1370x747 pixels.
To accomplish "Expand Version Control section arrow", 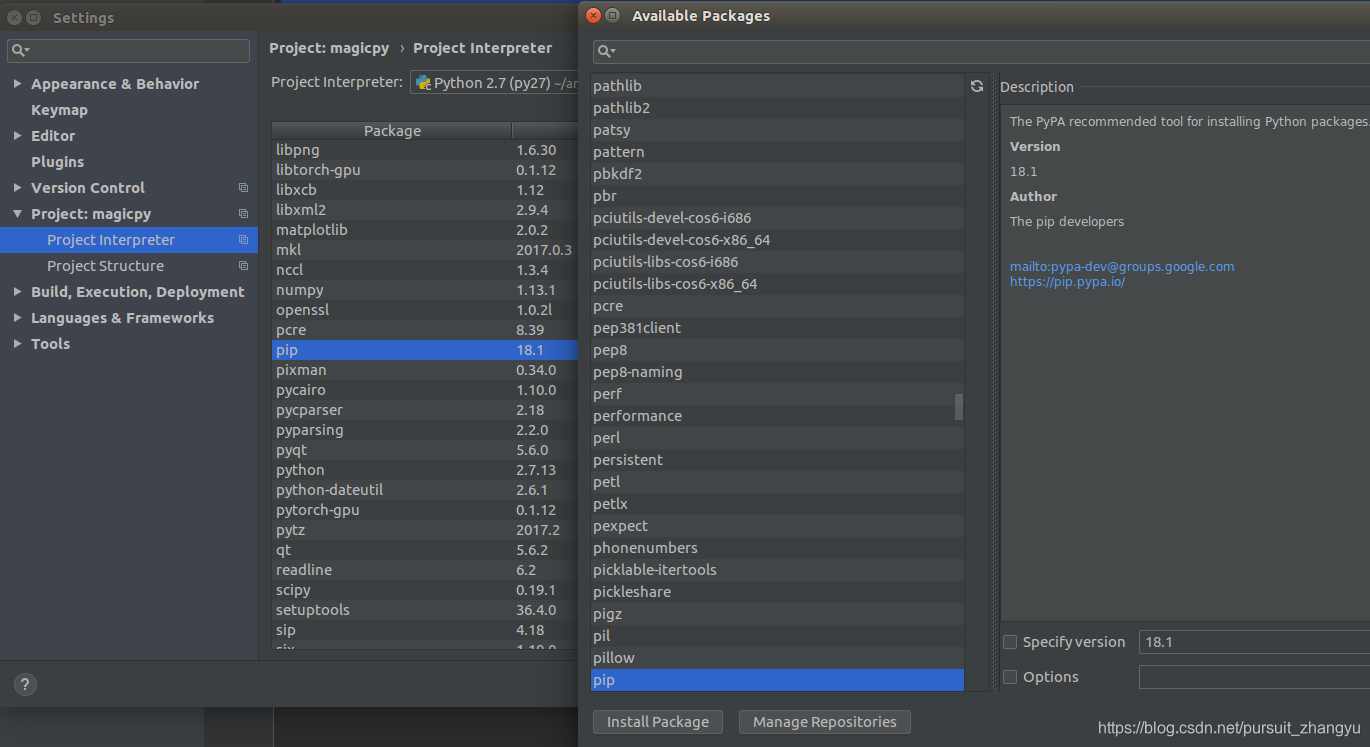I will pos(17,188).
